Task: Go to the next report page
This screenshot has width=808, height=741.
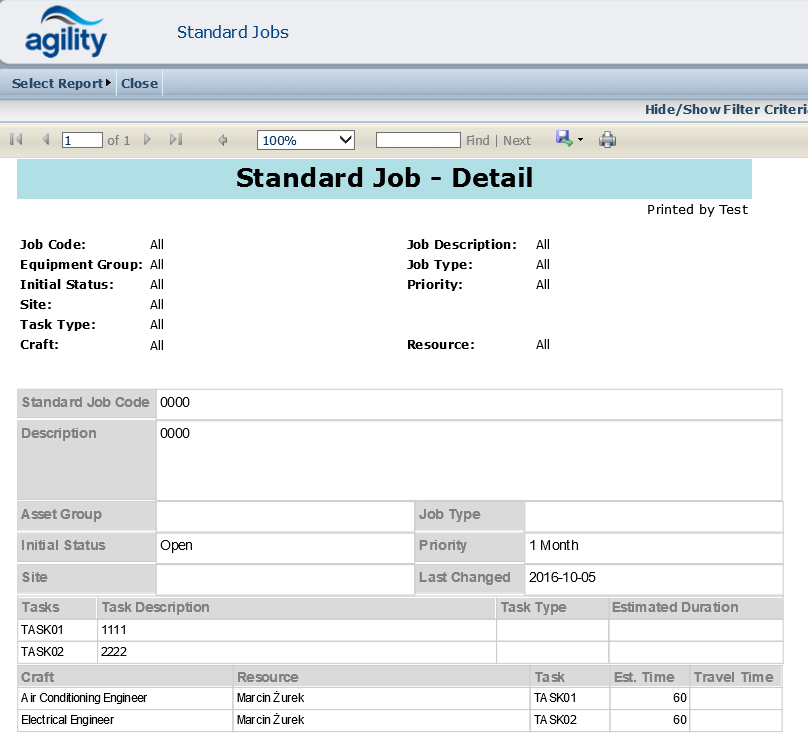Action: click(148, 140)
